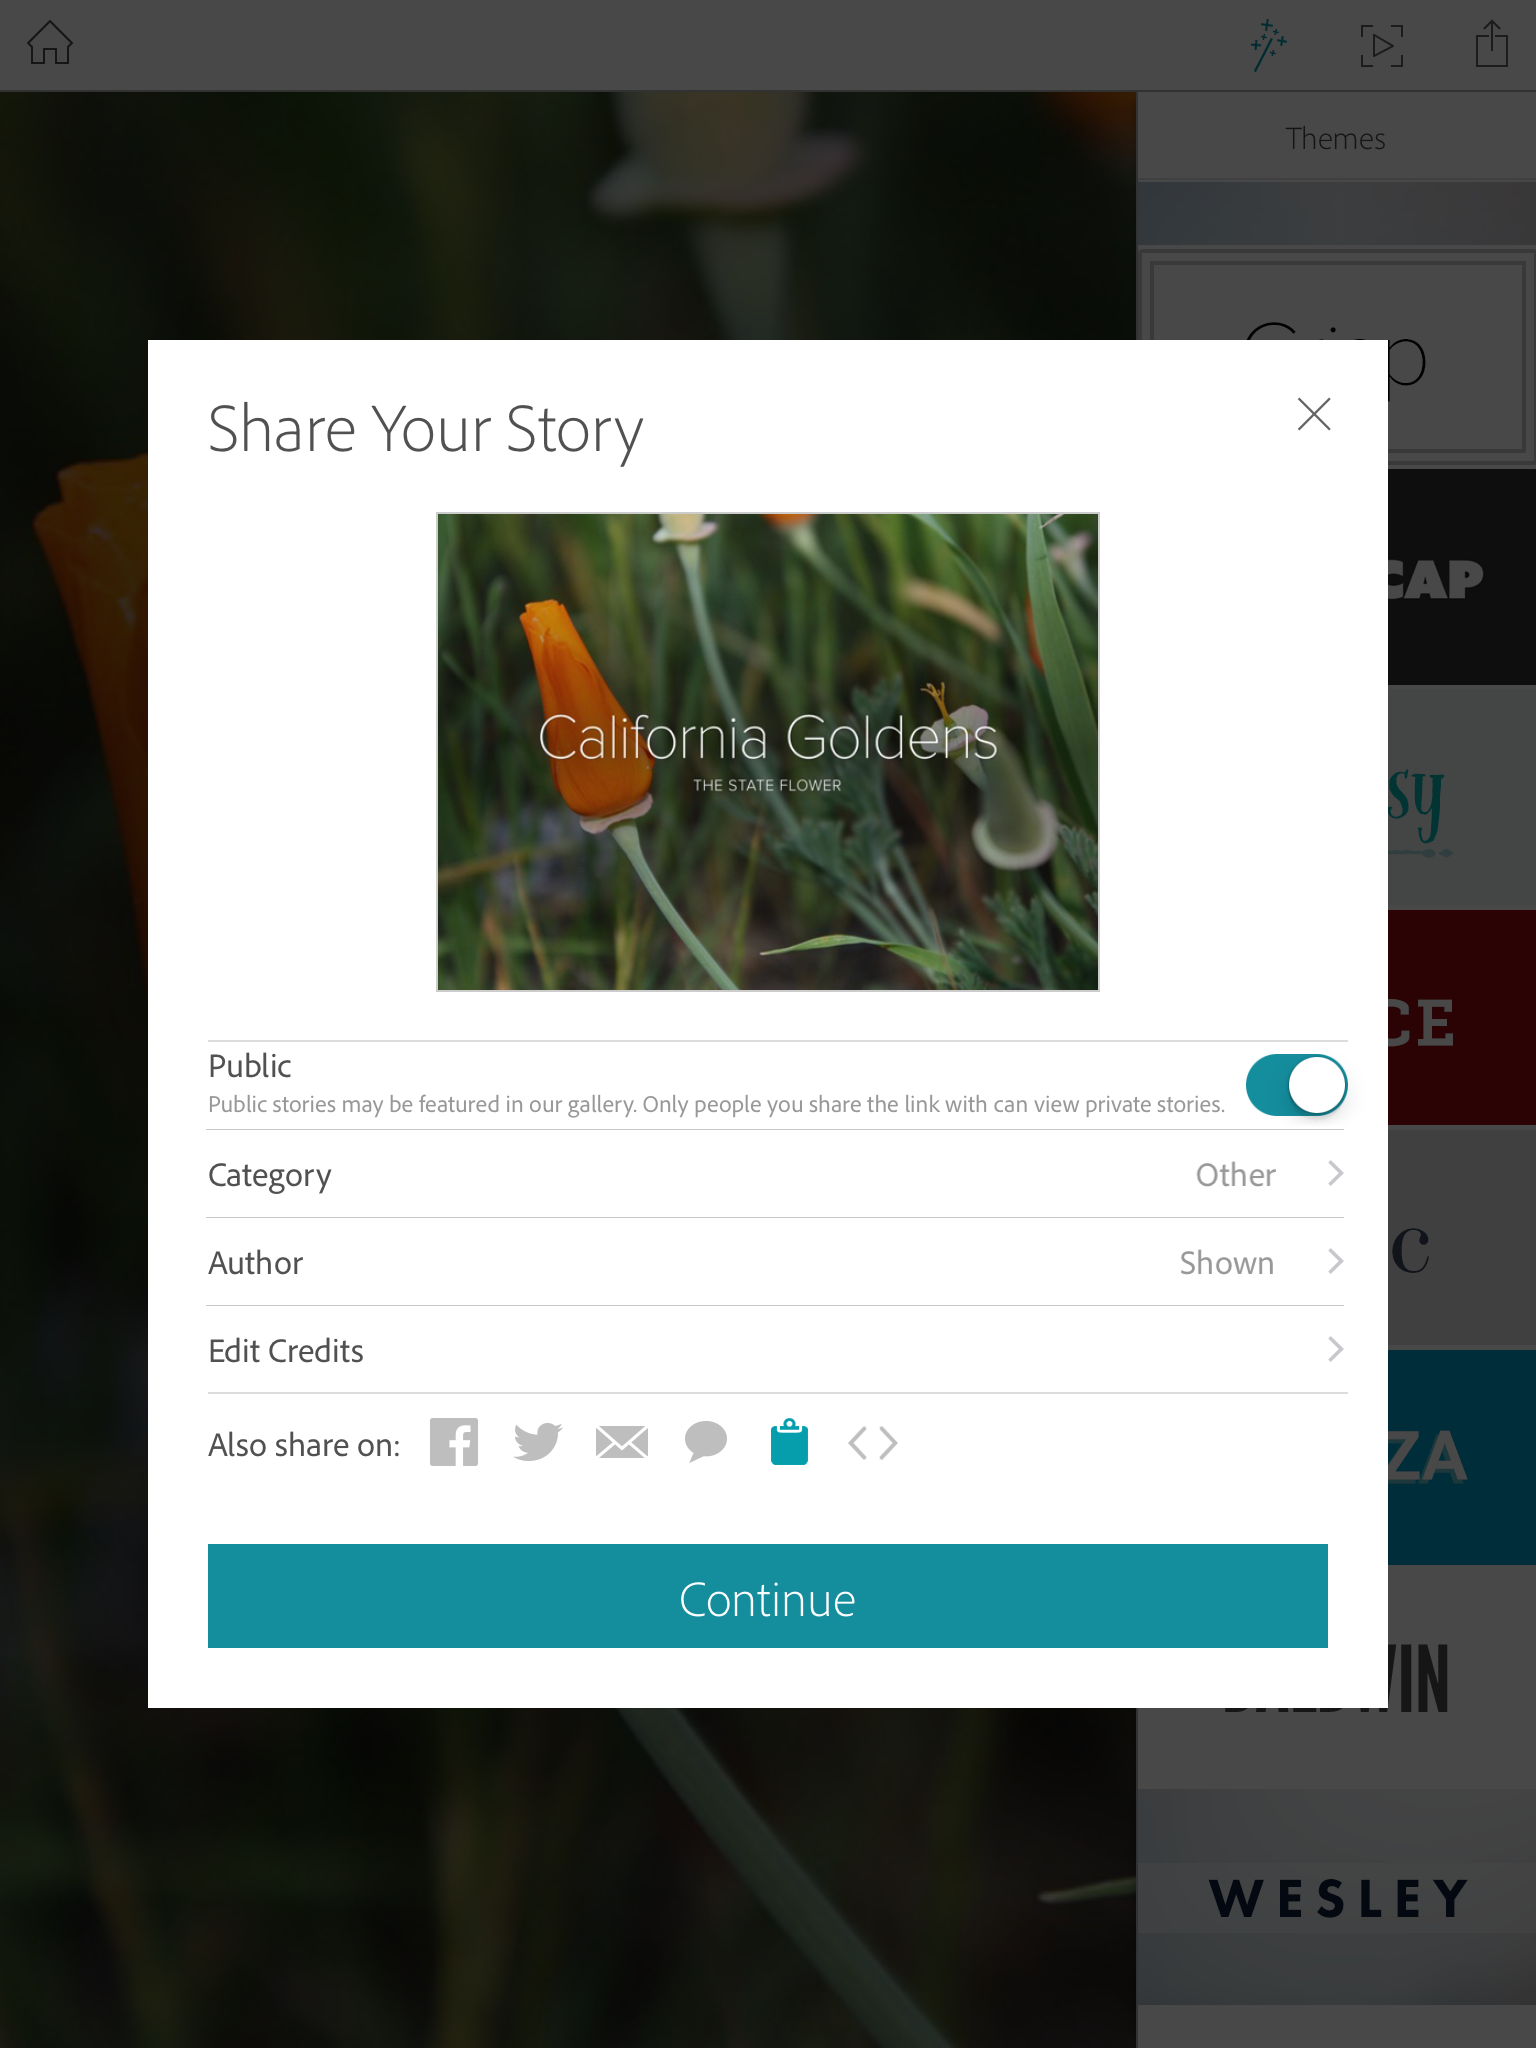Tap the Home icon

pos(50,44)
